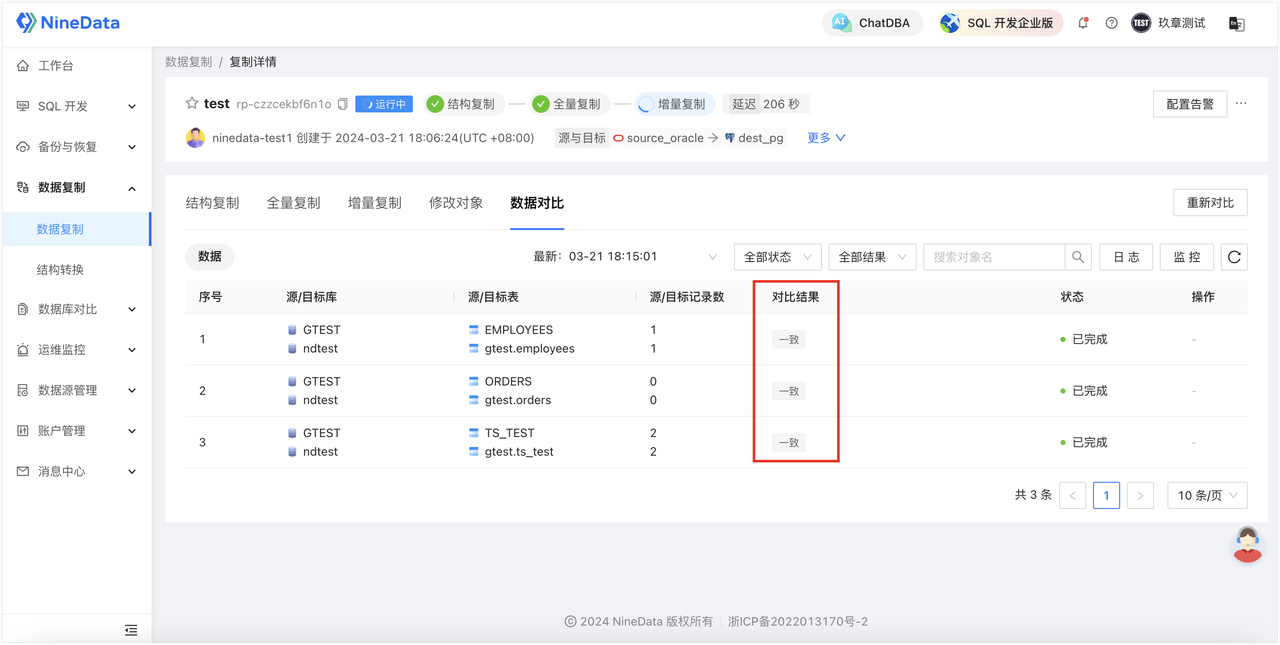Toggle the favorite star beside task "test"
The height and width of the screenshot is (645, 1280).
(190, 103)
